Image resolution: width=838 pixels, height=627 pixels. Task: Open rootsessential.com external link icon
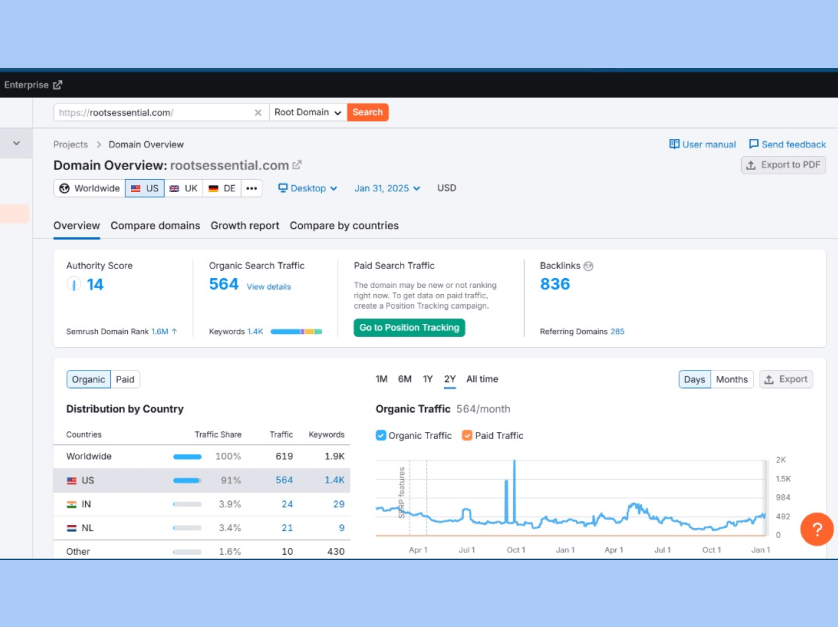pyautogui.click(x=297, y=165)
